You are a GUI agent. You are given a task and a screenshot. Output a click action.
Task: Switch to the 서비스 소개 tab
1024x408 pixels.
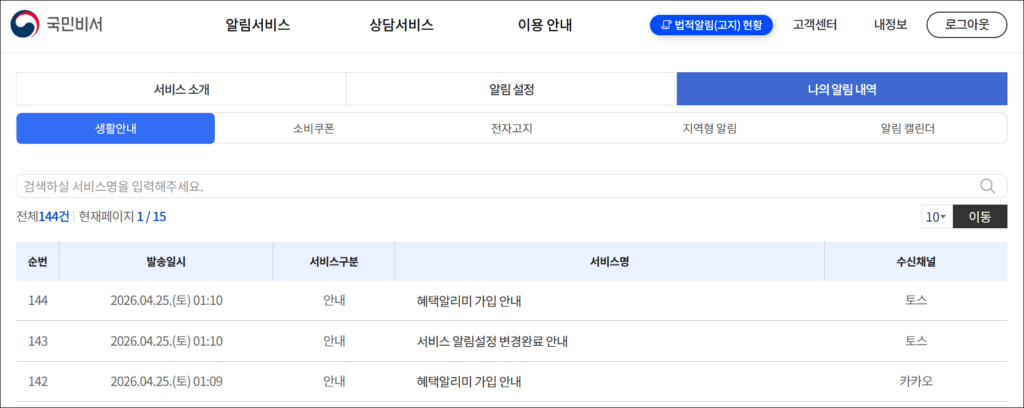pyautogui.click(x=182, y=89)
